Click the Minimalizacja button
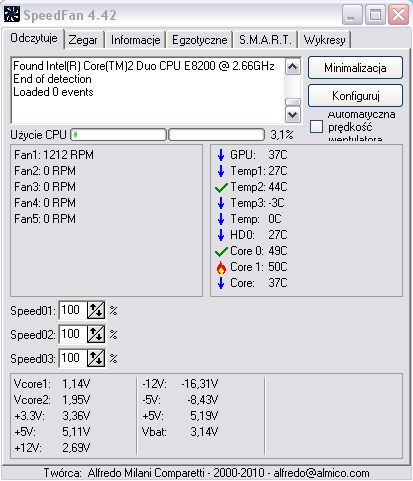The height and width of the screenshot is (481, 413). [355, 68]
